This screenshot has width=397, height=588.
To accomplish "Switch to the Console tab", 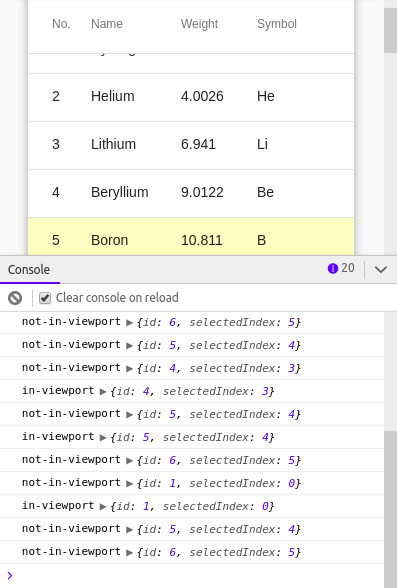I will 29,270.
